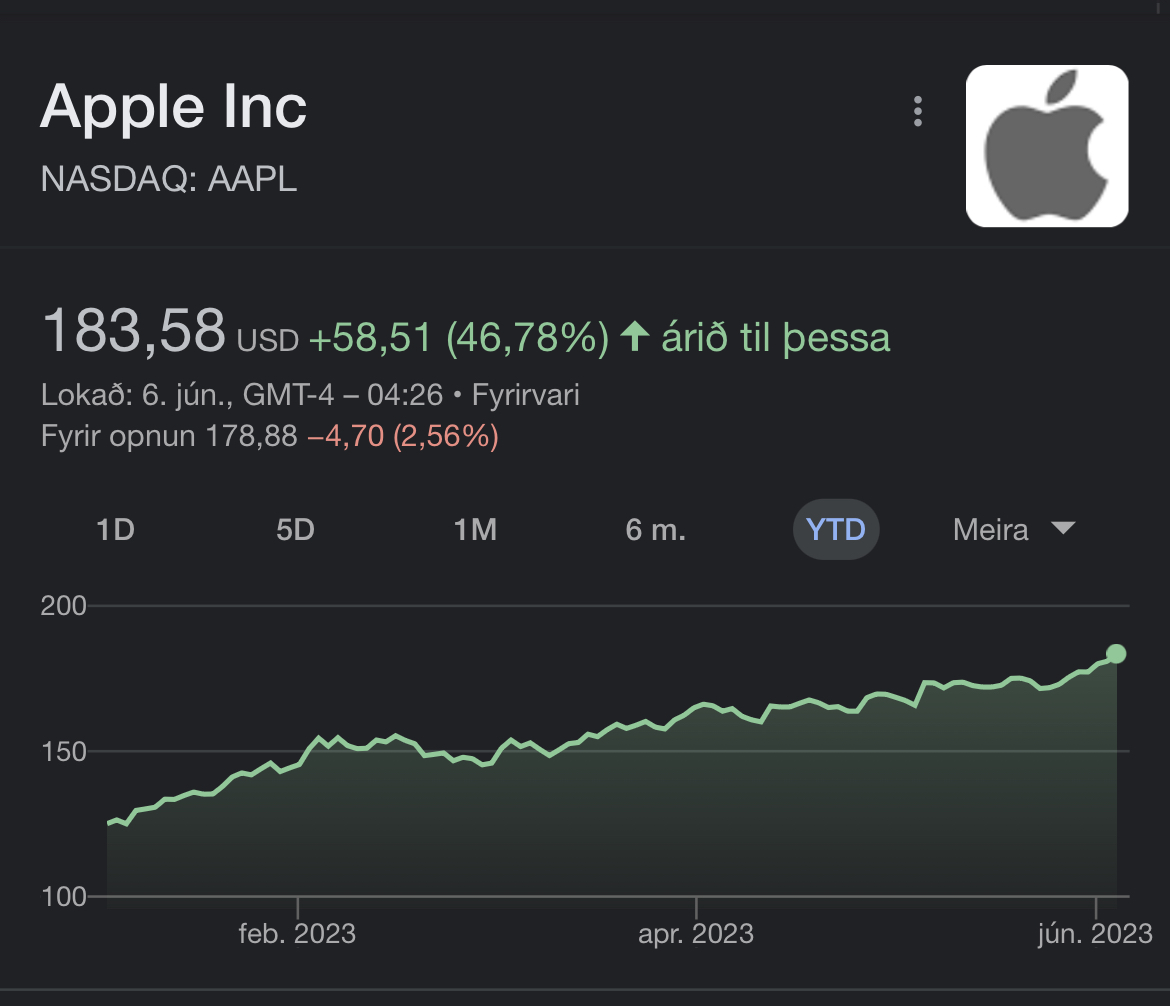The width and height of the screenshot is (1170, 1006).
Task: Click the +58,51 (46,78%) gain text
Action: (458, 338)
